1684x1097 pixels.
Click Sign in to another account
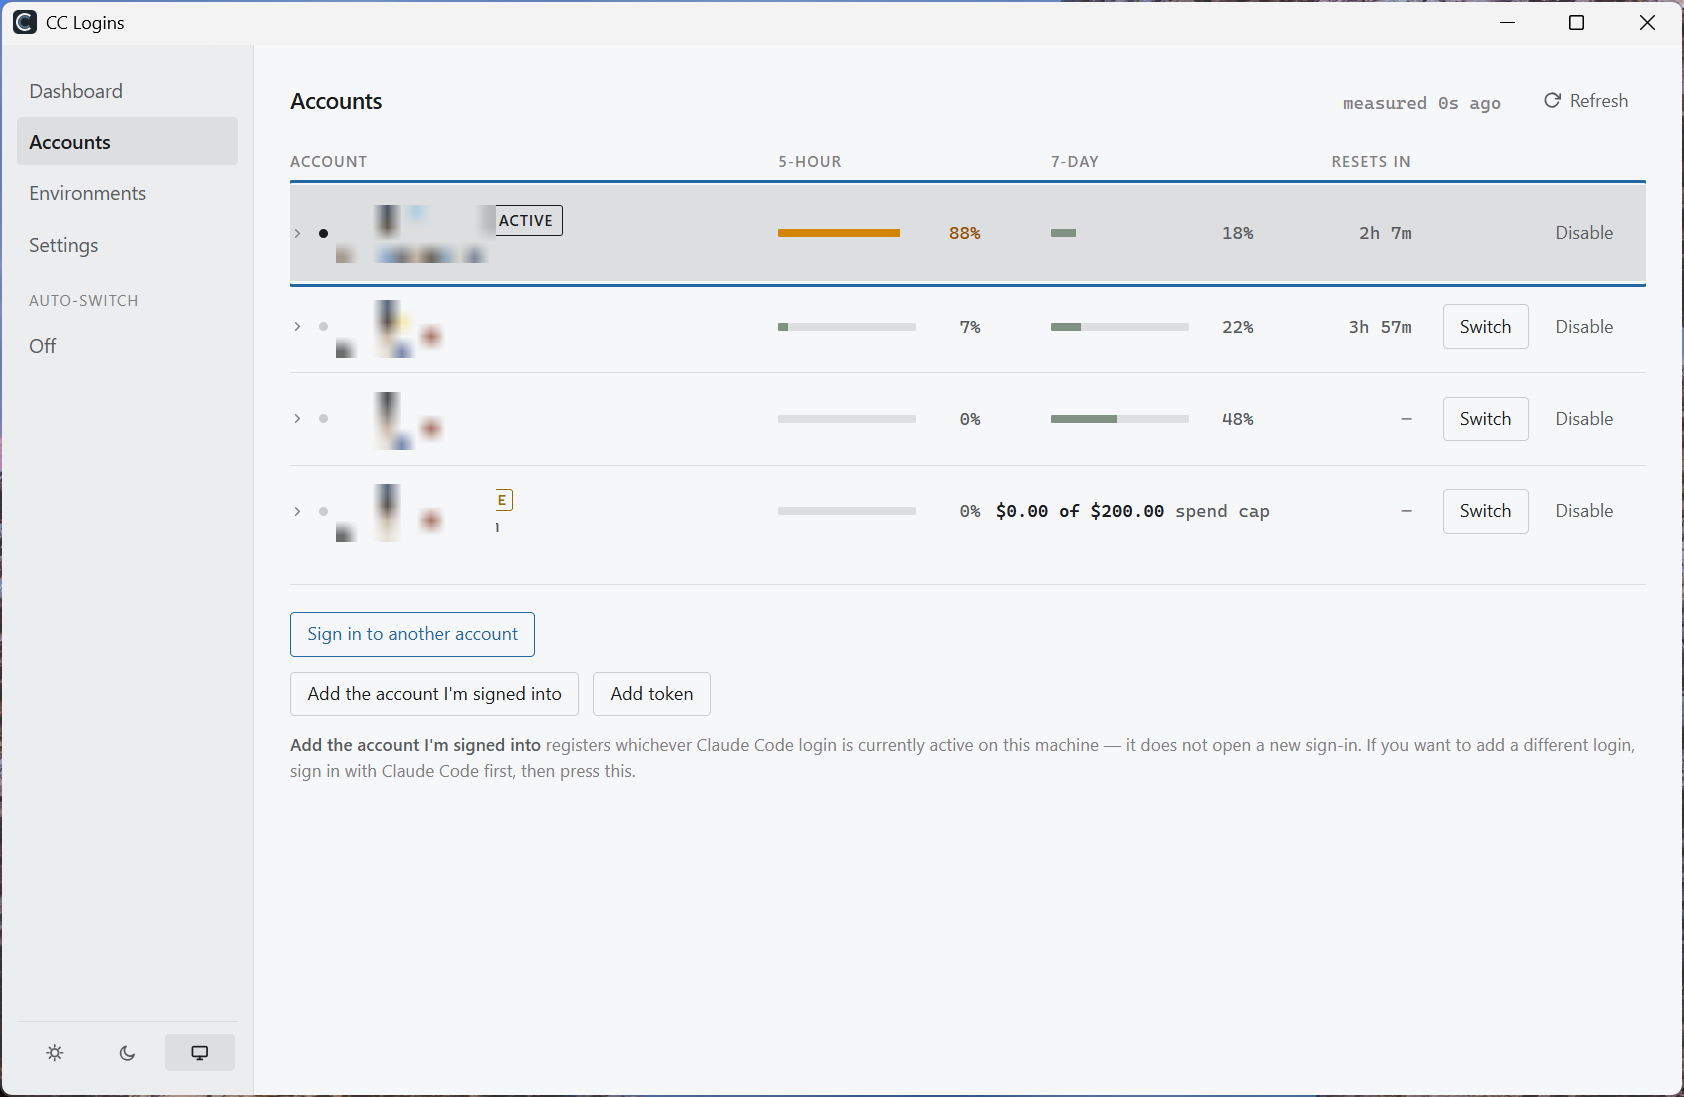click(412, 634)
